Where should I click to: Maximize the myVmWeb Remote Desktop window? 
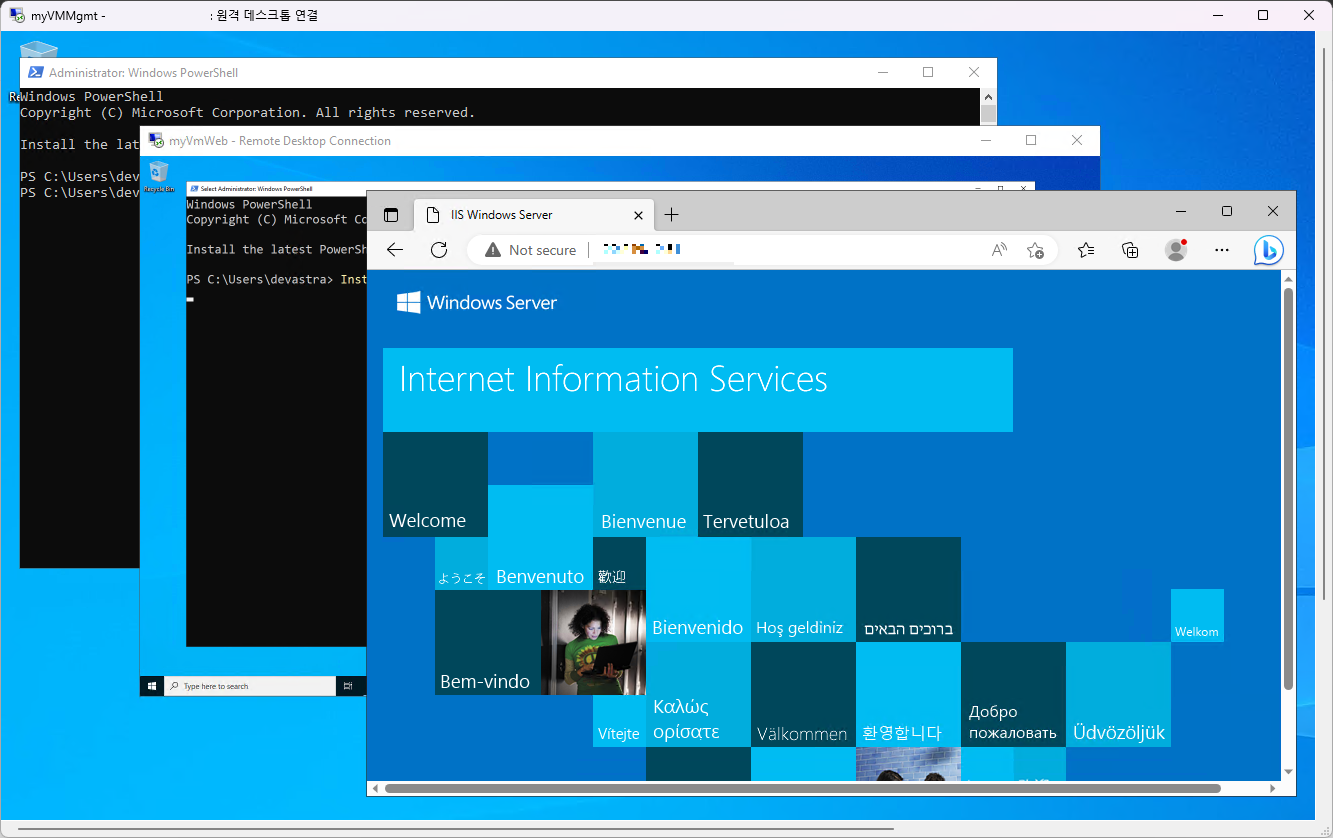click(x=1031, y=140)
